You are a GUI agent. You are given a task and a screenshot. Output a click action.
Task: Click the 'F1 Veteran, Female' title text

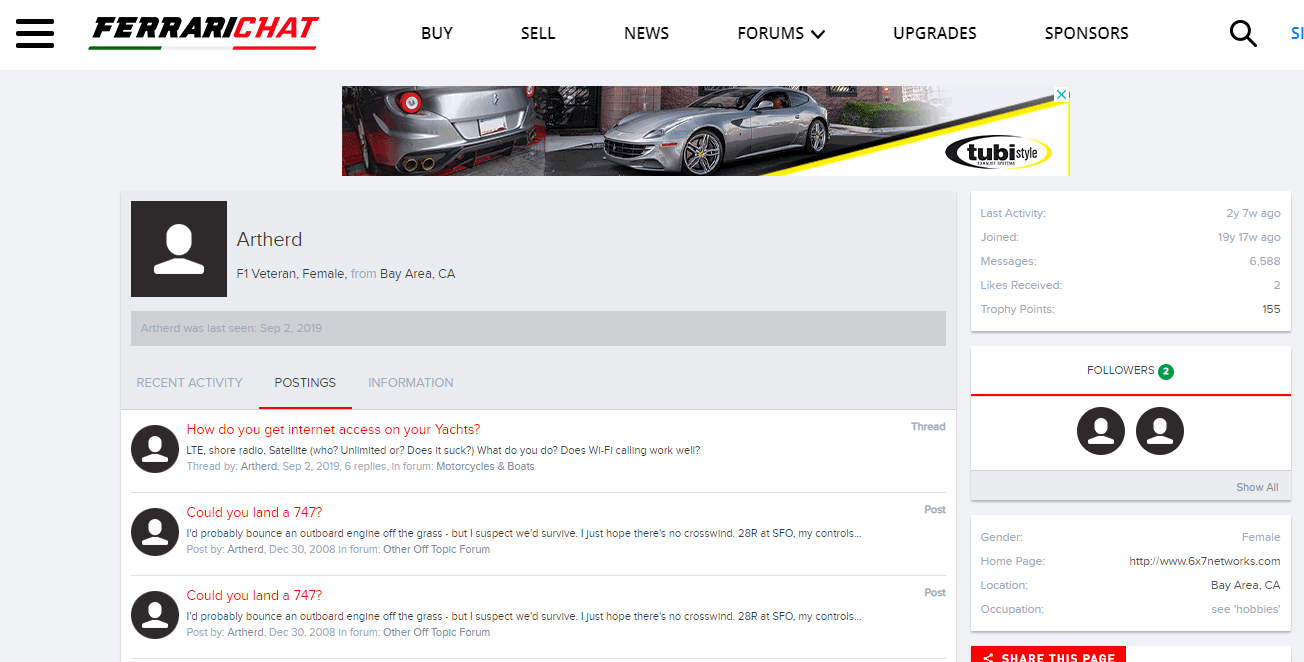point(291,274)
